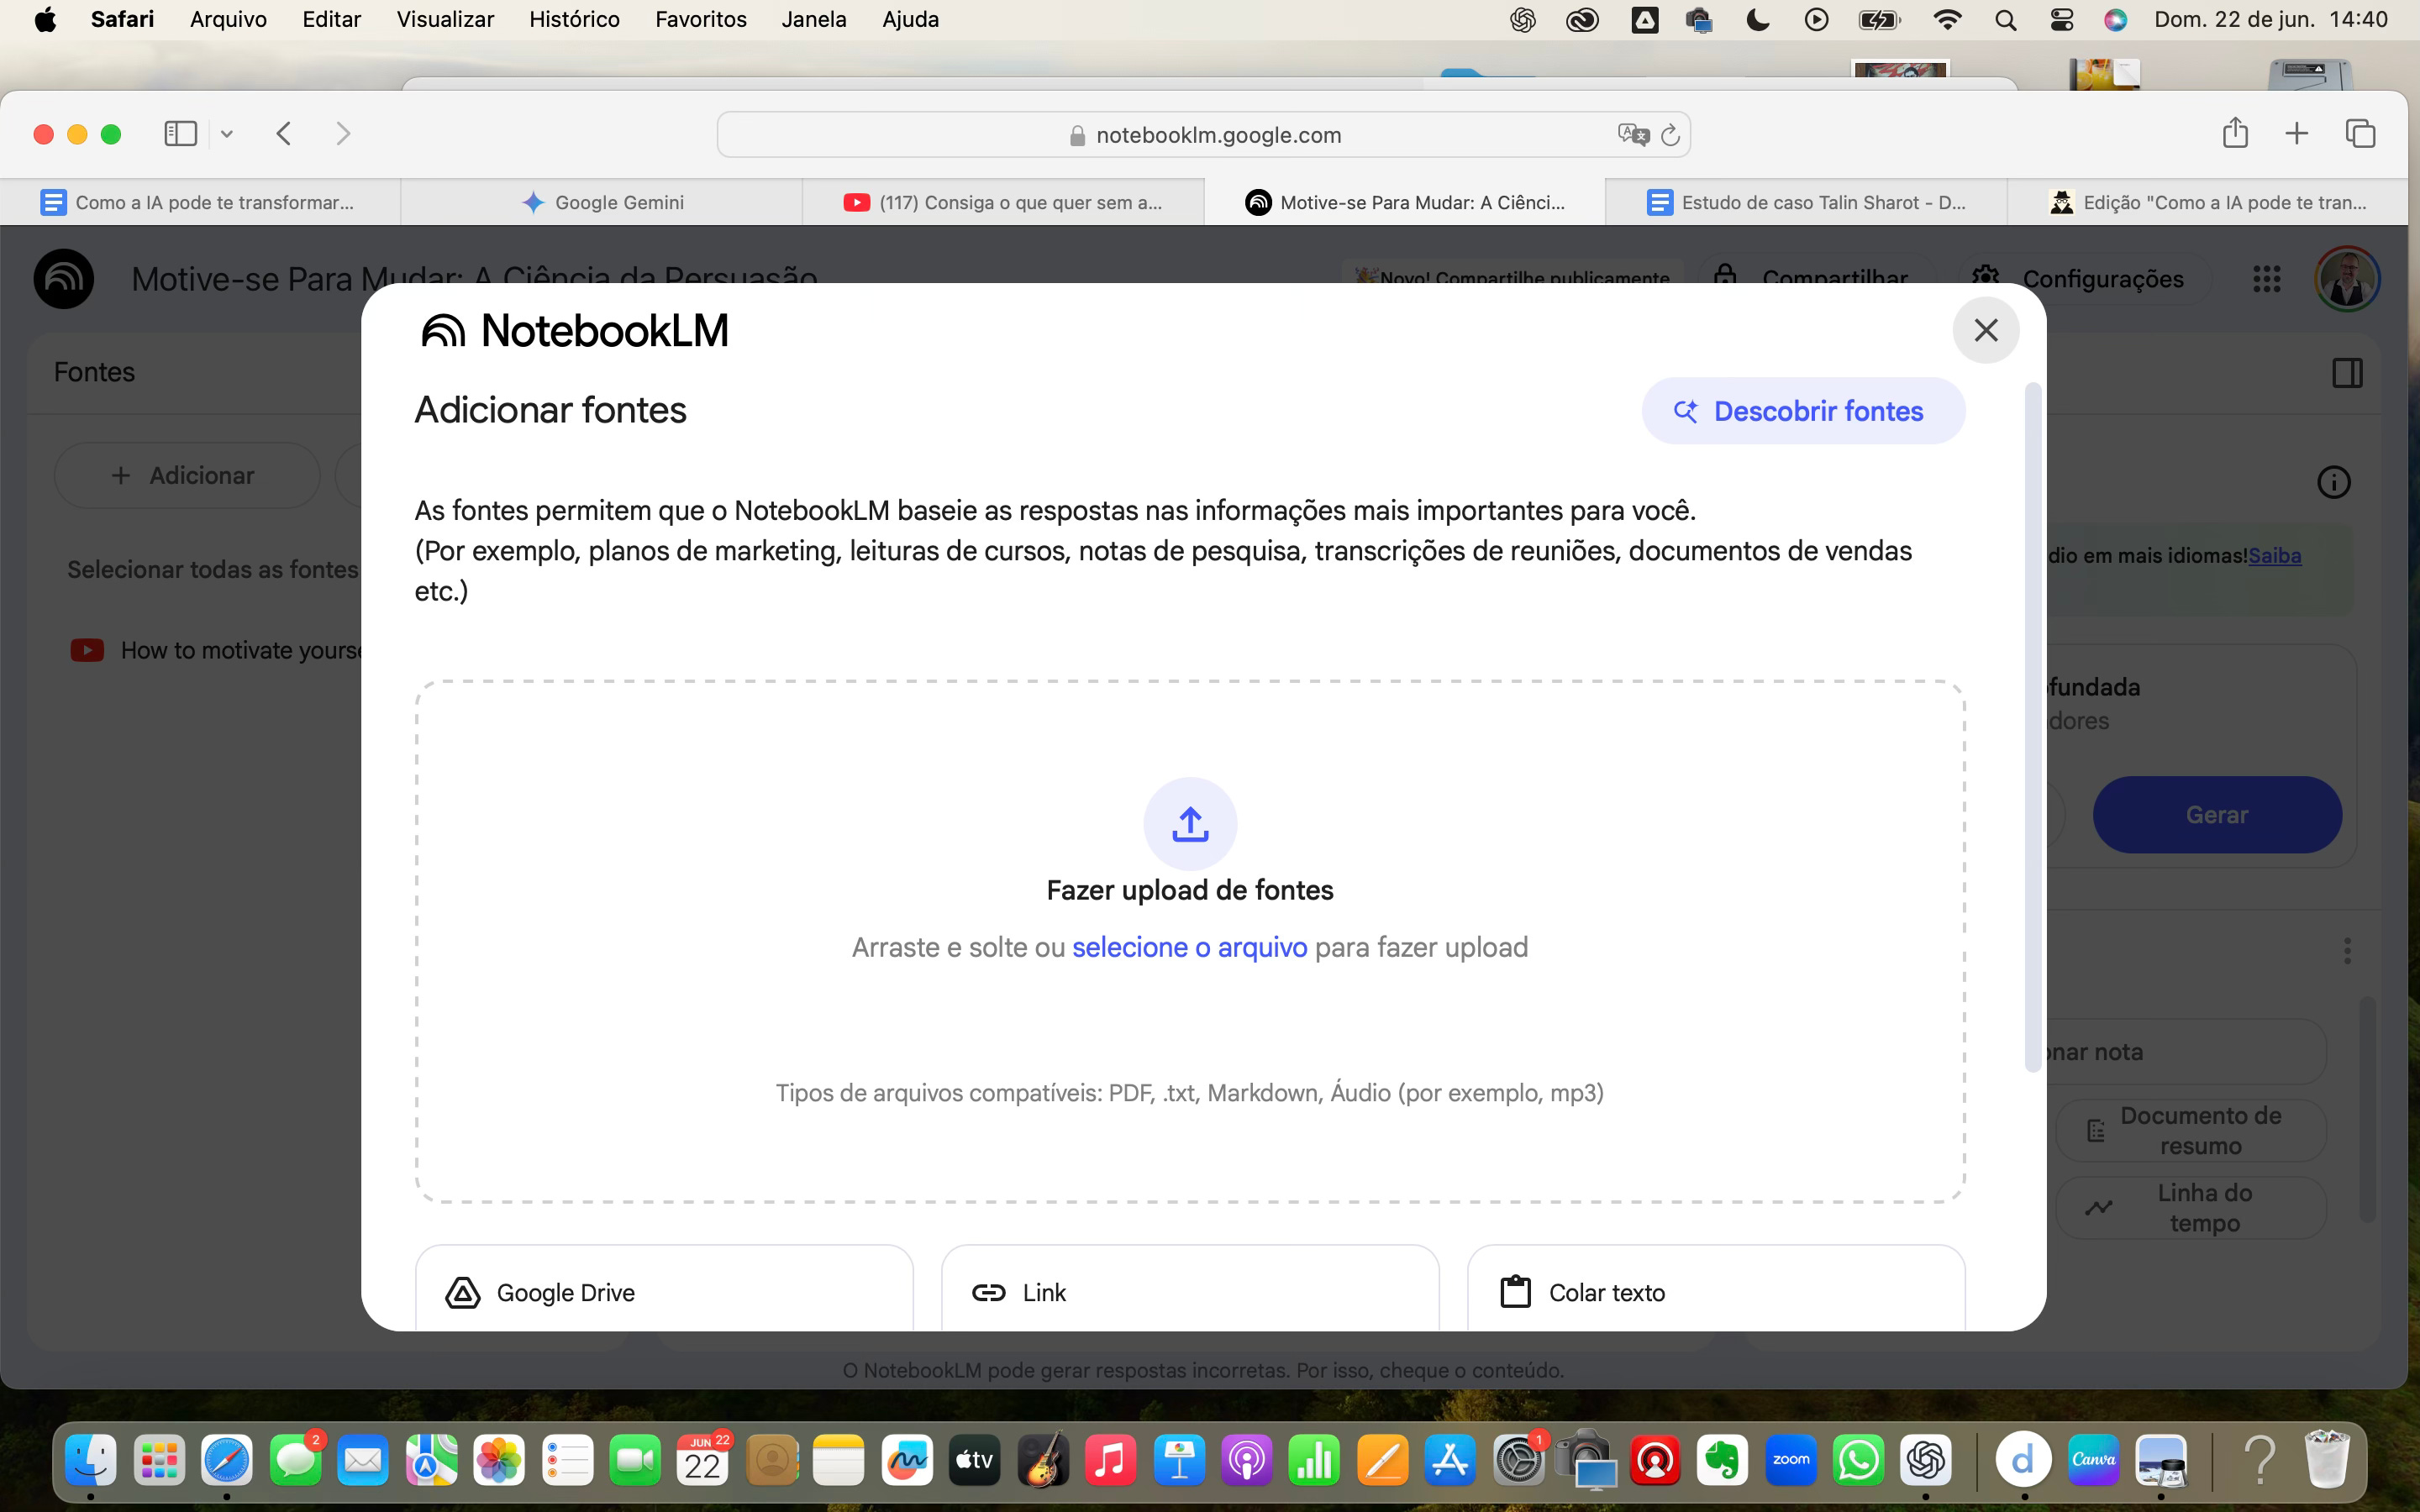Click the Adicionar source button
This screenshot has width=2420, height=1512.
[x=187, y=475]
